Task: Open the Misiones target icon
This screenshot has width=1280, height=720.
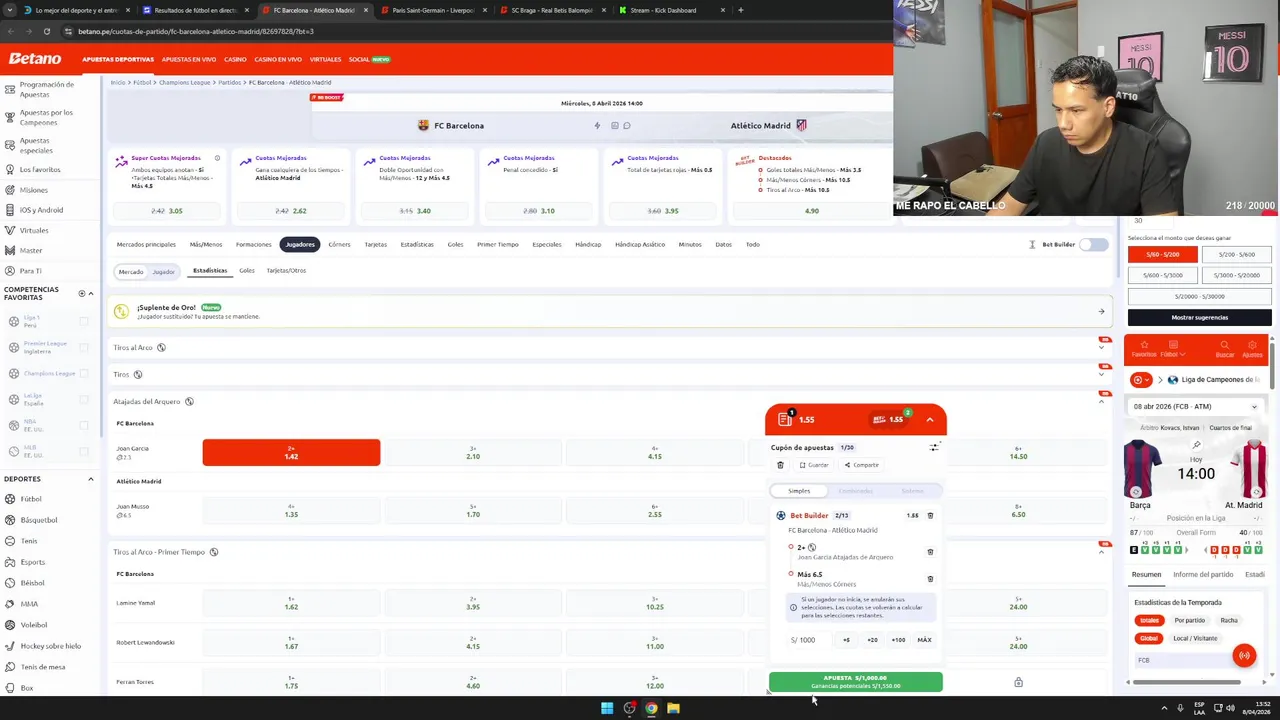Action: (10, 190)
